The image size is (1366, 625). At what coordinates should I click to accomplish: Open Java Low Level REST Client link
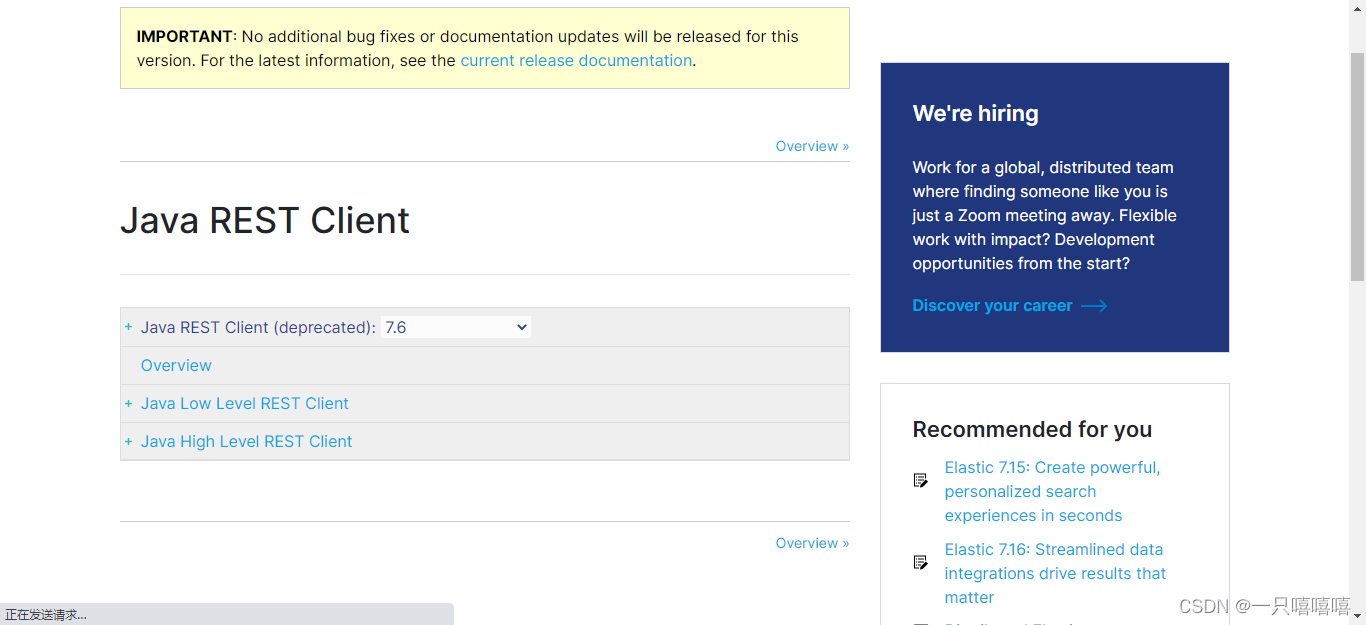(x=245, y=404)
